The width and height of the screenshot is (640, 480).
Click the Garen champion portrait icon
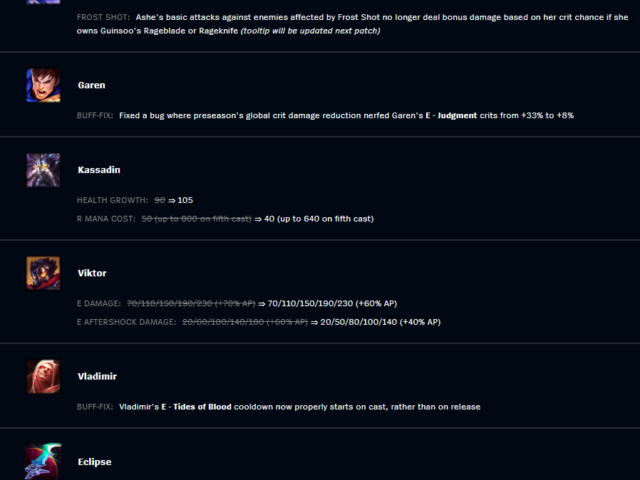coord(43,85)
